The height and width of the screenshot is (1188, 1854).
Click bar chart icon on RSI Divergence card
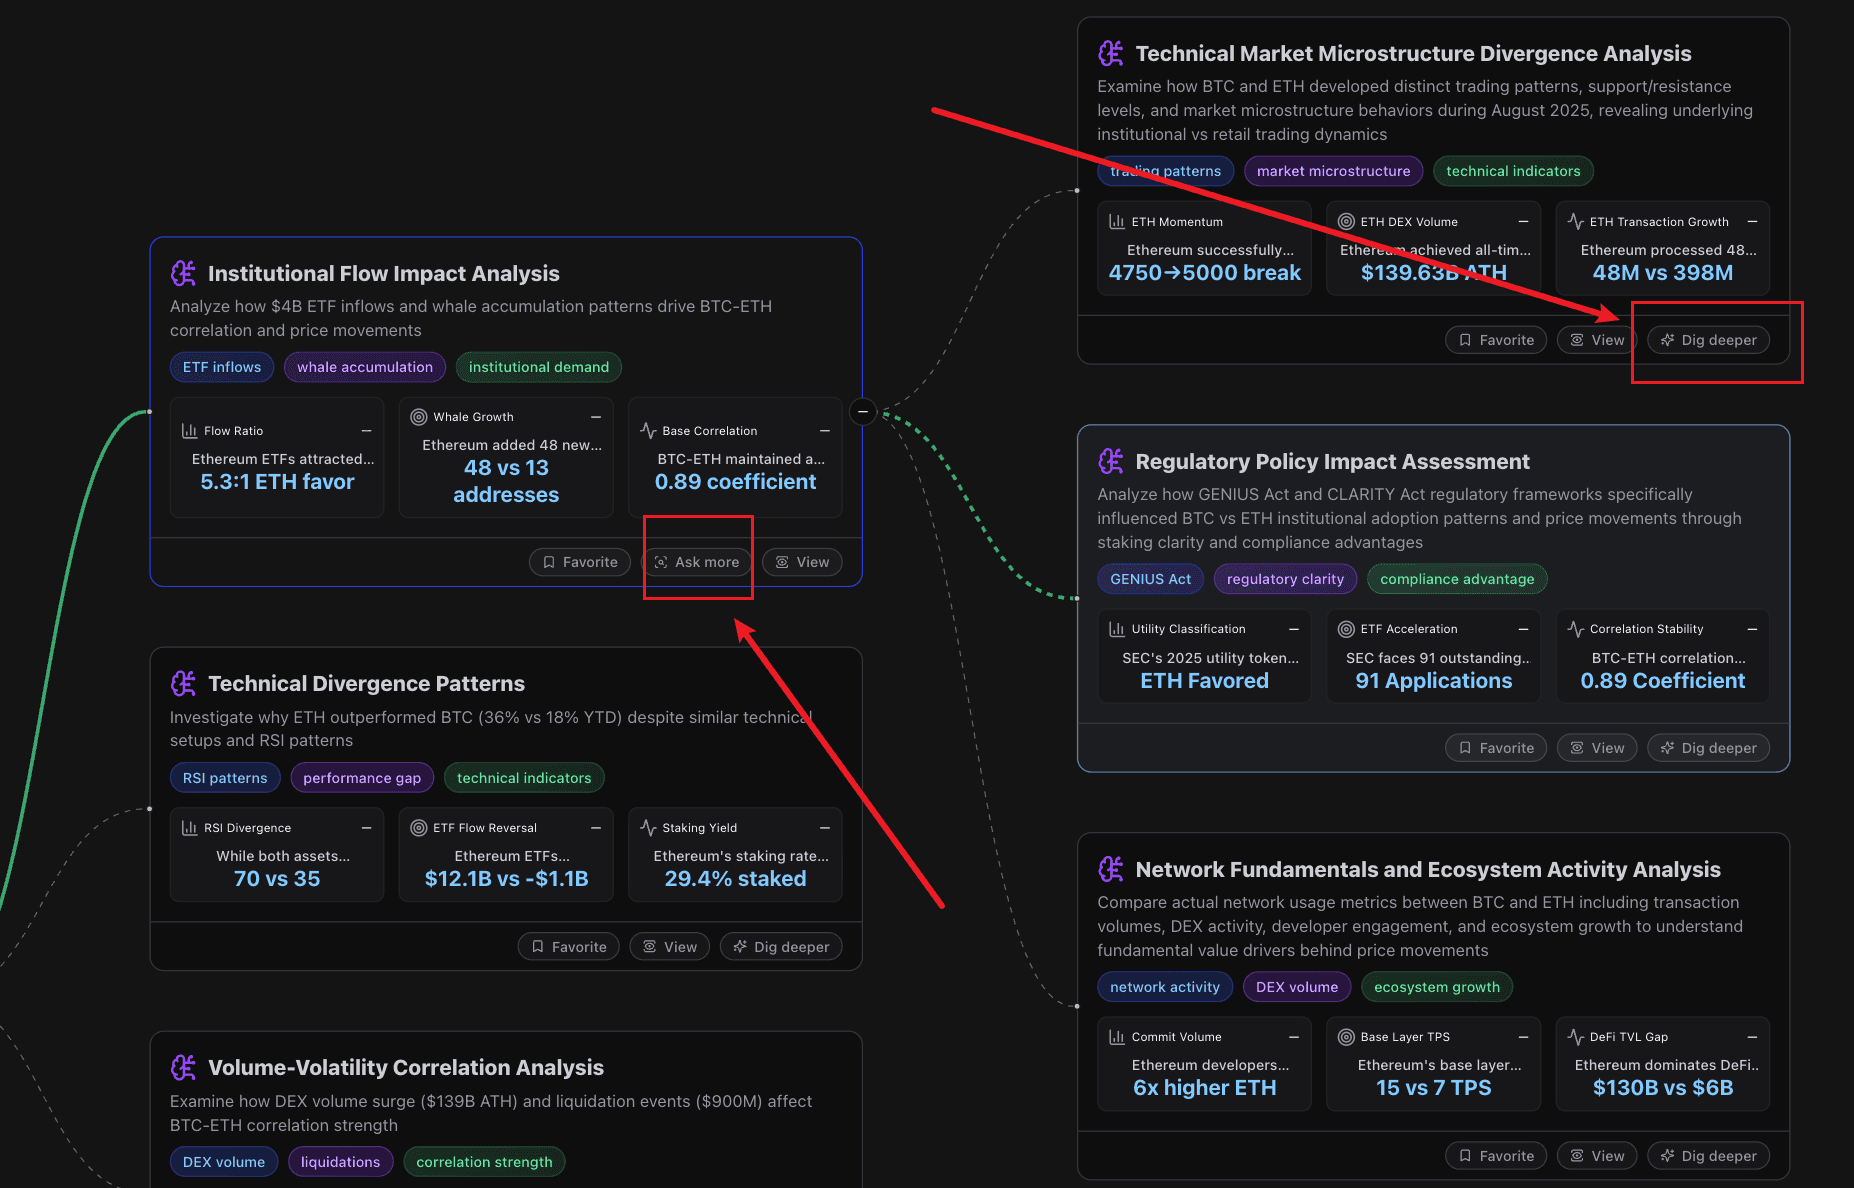point(189,828)
